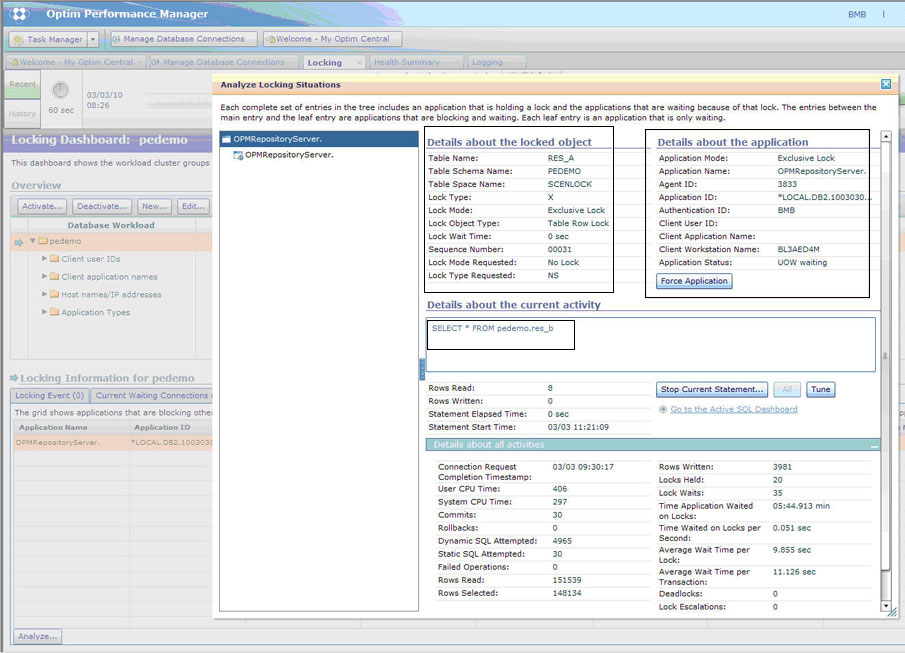Open the Logging tab
This screenshot has width=905, height=653.
click(496, 62)
